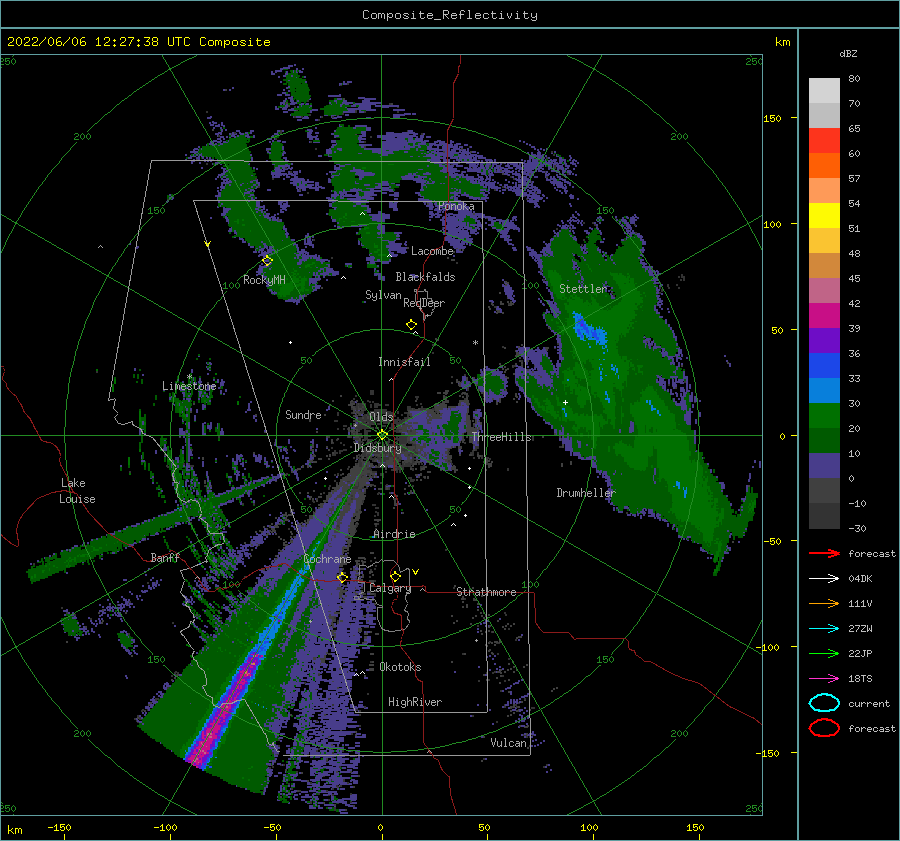Click the Olds label
The width and height of the screenshot is (900, 841).
[381, 417]
